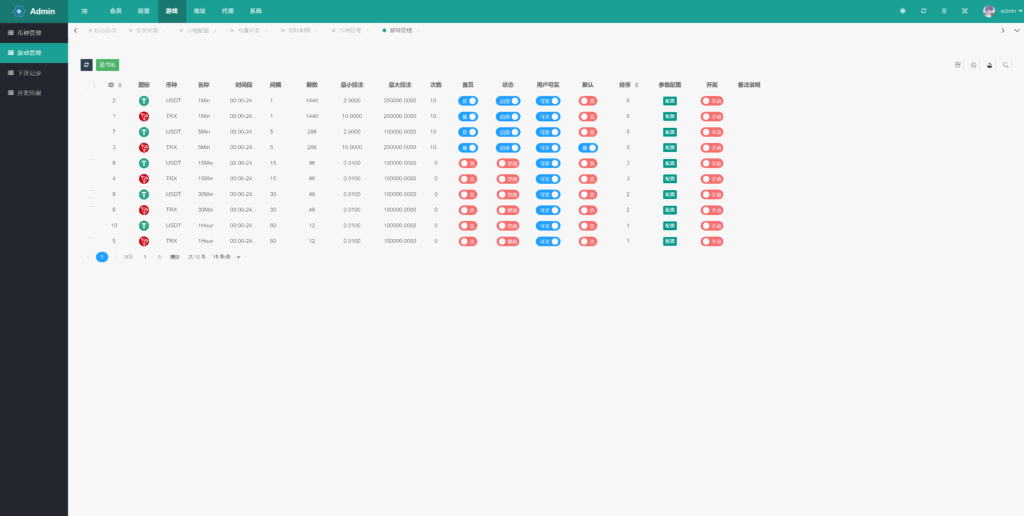
Task: Click the search icon at the table's right
Action: 1006,64
